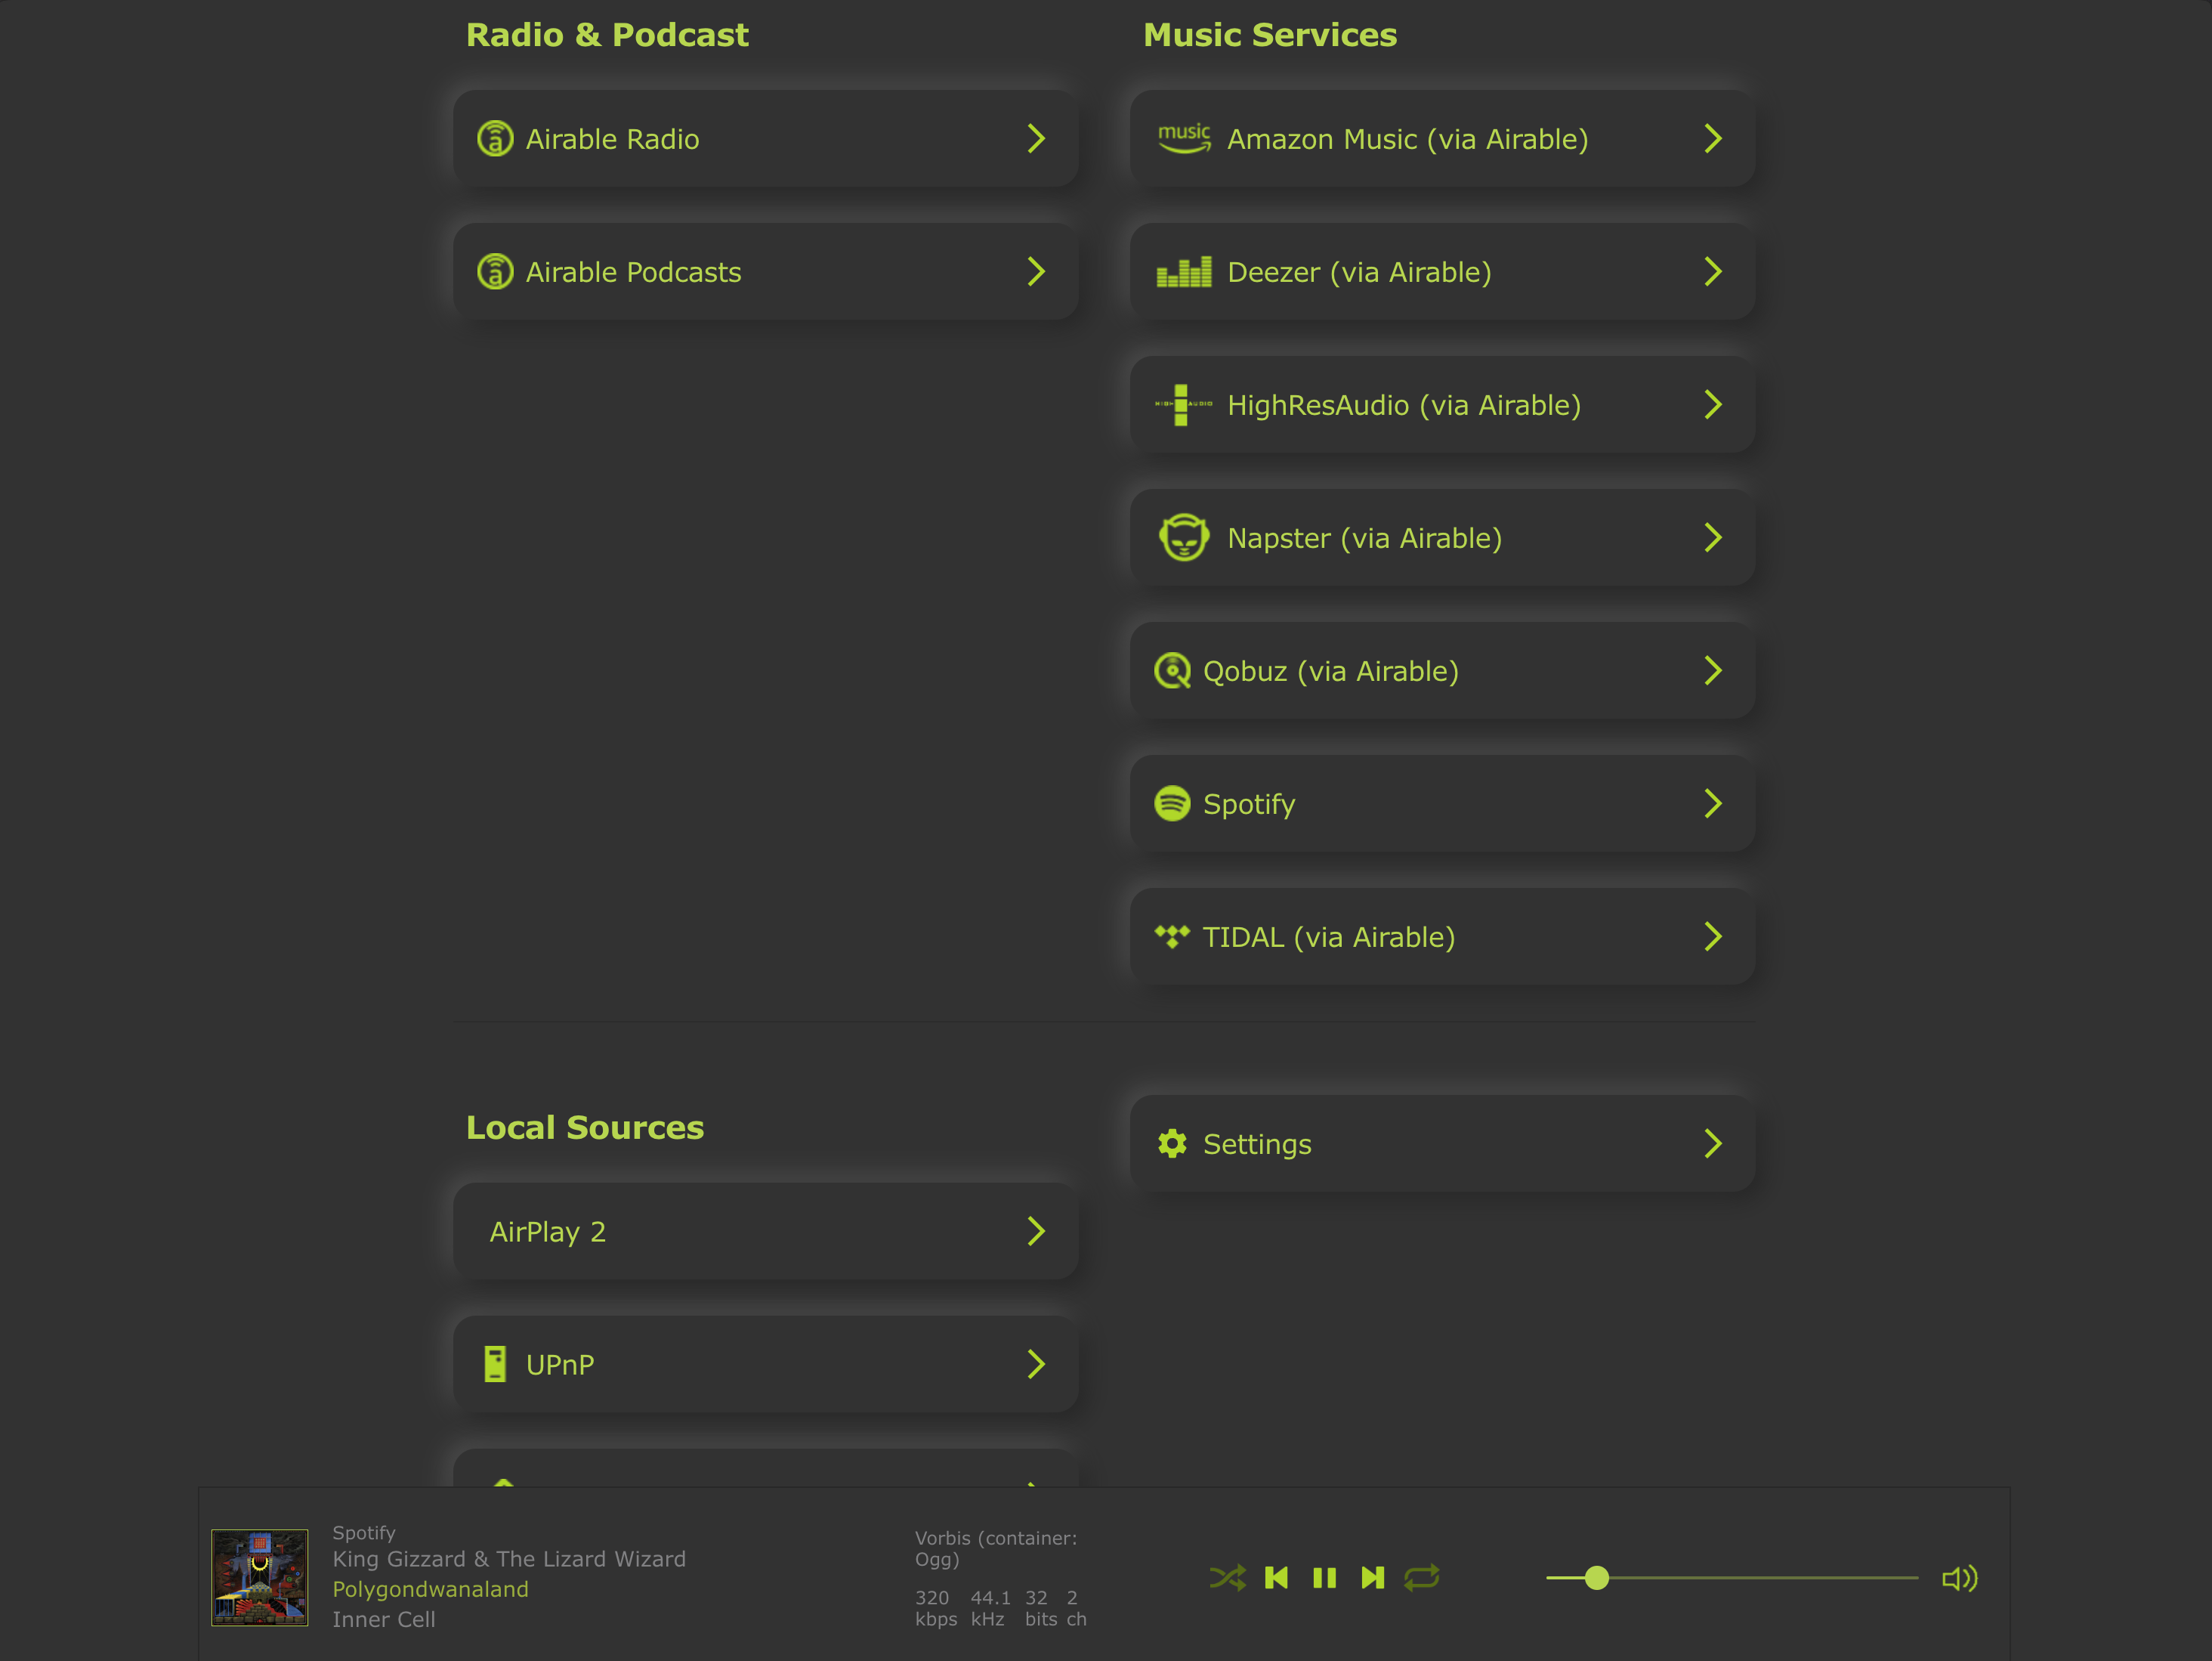Screen dimensions: 2212x1661
Task: Expand the Airable Podcasts entry
Action: (765, 271)
